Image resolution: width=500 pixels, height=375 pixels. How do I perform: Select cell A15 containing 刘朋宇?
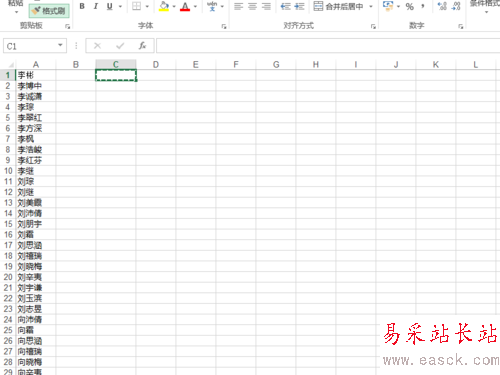(x=36, y=224)
